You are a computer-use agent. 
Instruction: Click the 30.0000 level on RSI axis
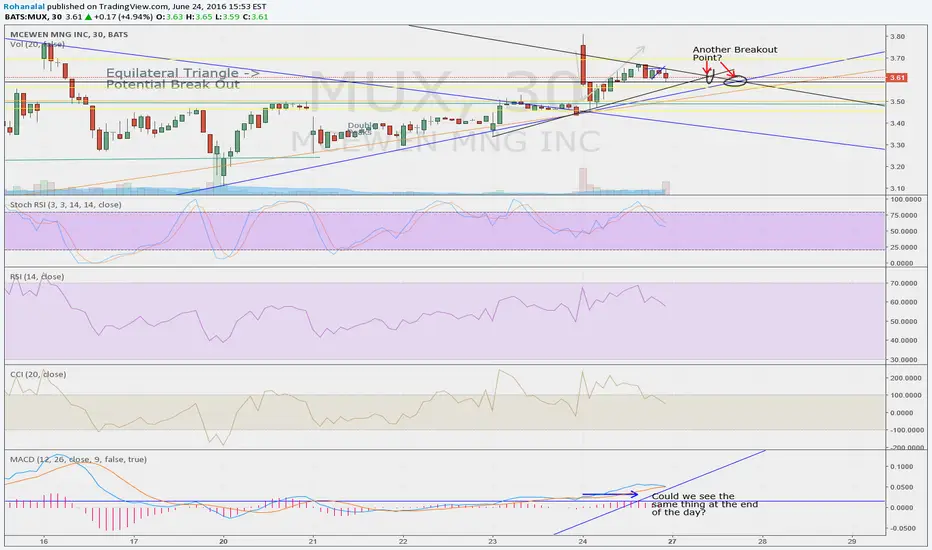903,359
